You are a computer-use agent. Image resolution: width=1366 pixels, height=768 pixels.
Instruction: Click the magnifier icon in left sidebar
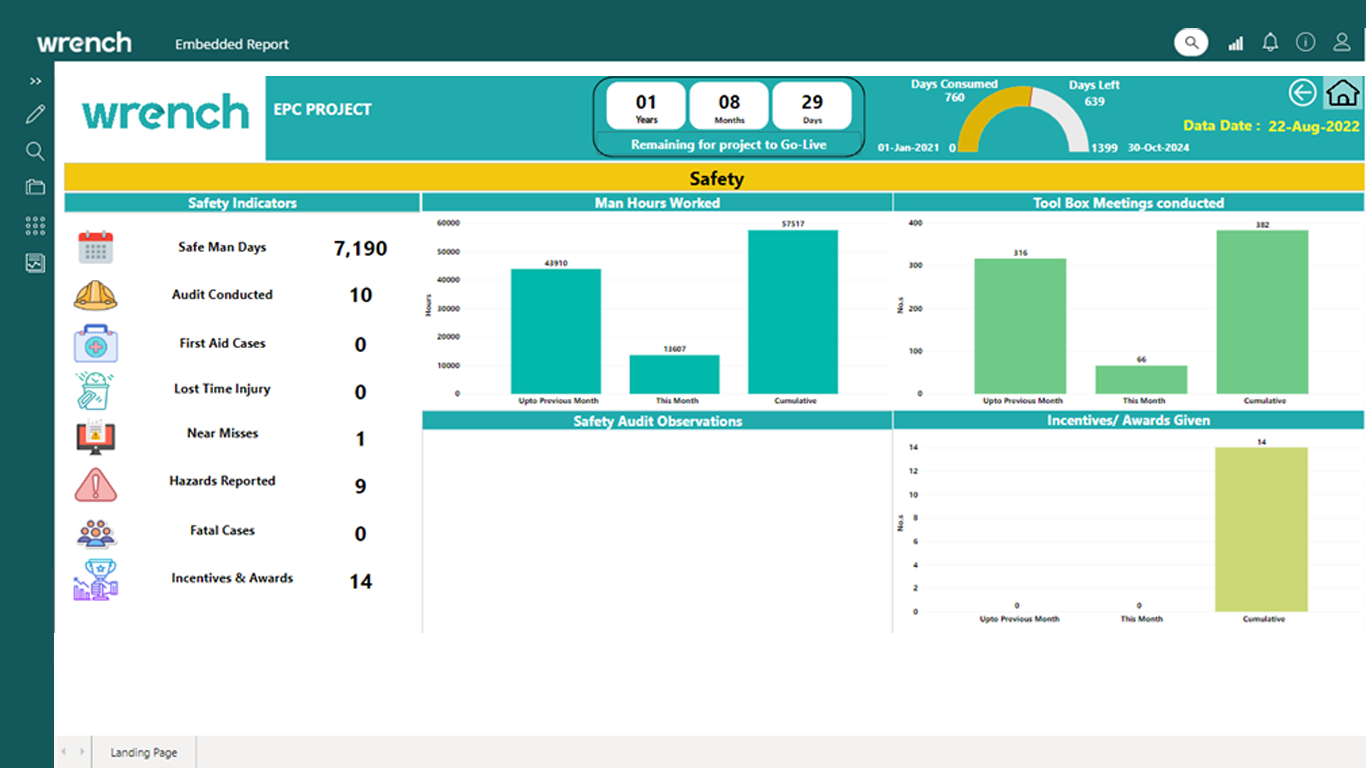35,151
